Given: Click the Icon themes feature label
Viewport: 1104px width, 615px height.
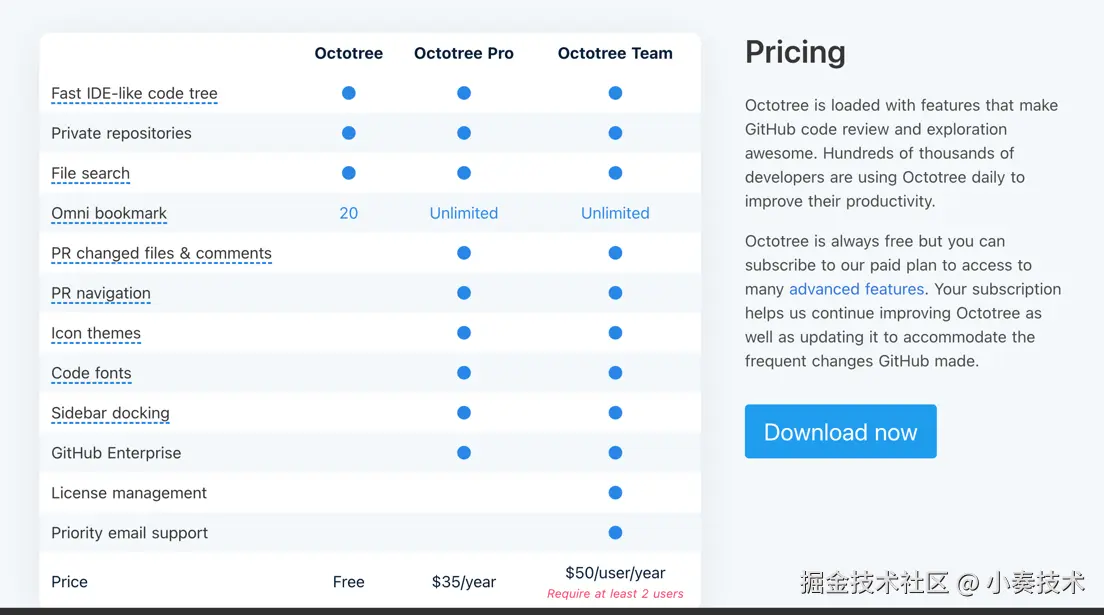Looking at the screenshot, I should (x=96, y=333).
